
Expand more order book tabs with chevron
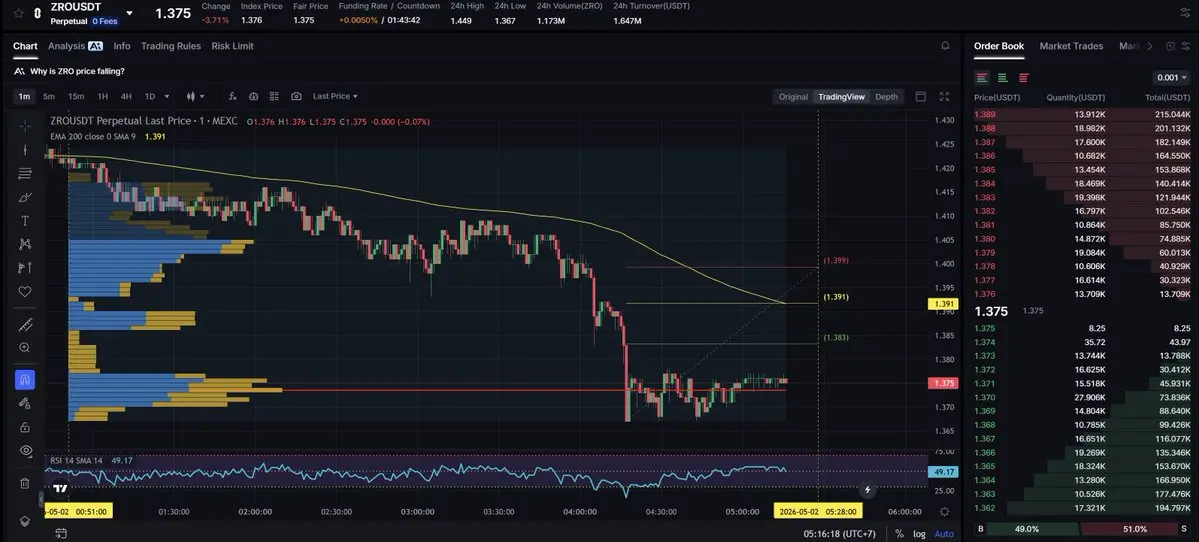pyautogui.click(x=1149, y=46)
